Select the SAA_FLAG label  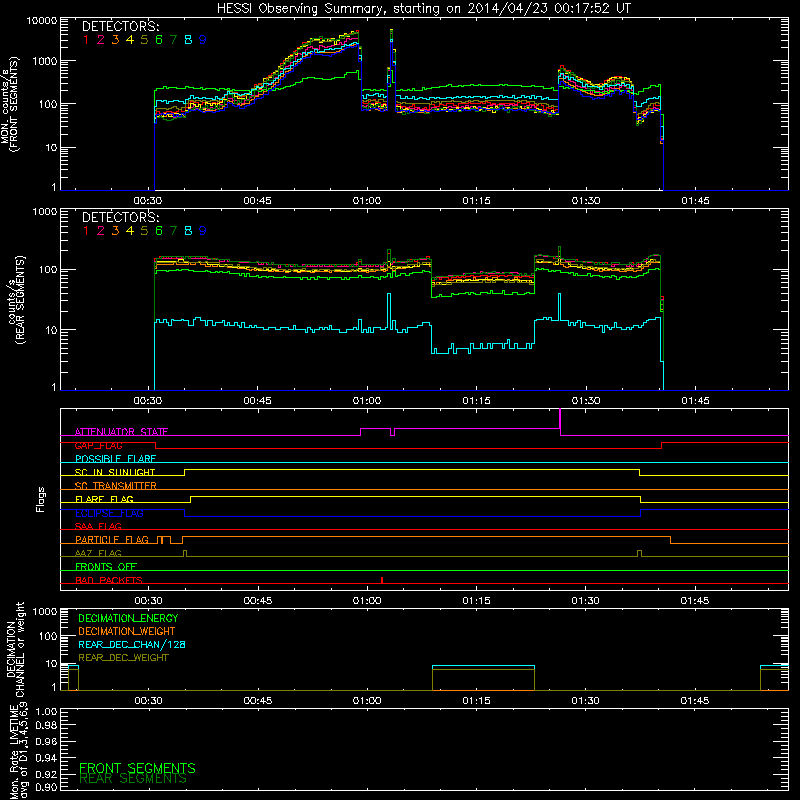point(98,526)
